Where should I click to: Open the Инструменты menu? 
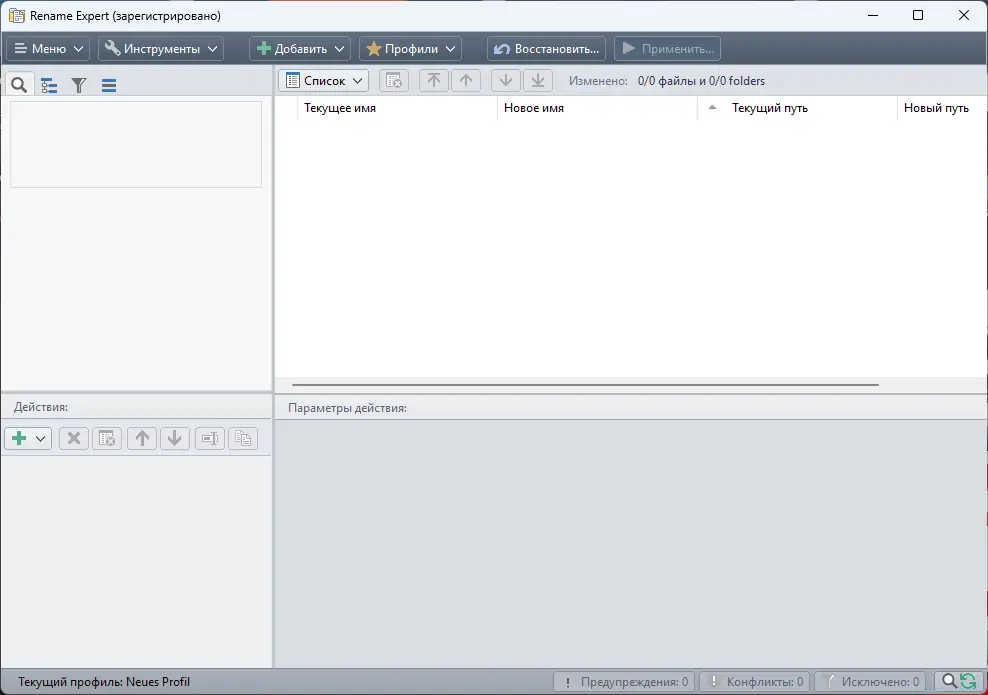[161, 49]
